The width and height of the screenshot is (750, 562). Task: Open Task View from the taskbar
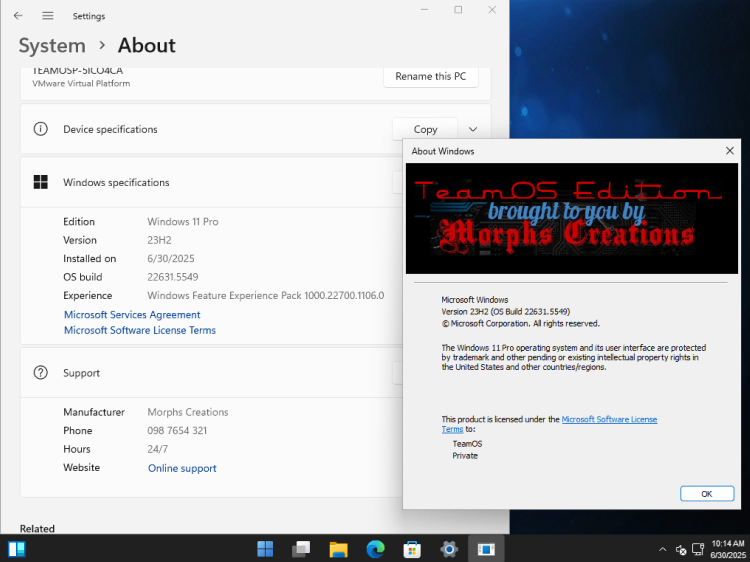[x=301, y=549]
